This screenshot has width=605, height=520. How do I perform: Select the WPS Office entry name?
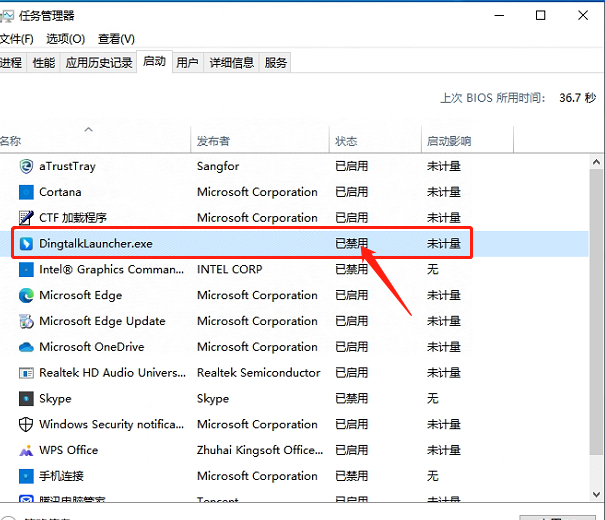pyautogui.click(x=69, y=451)
